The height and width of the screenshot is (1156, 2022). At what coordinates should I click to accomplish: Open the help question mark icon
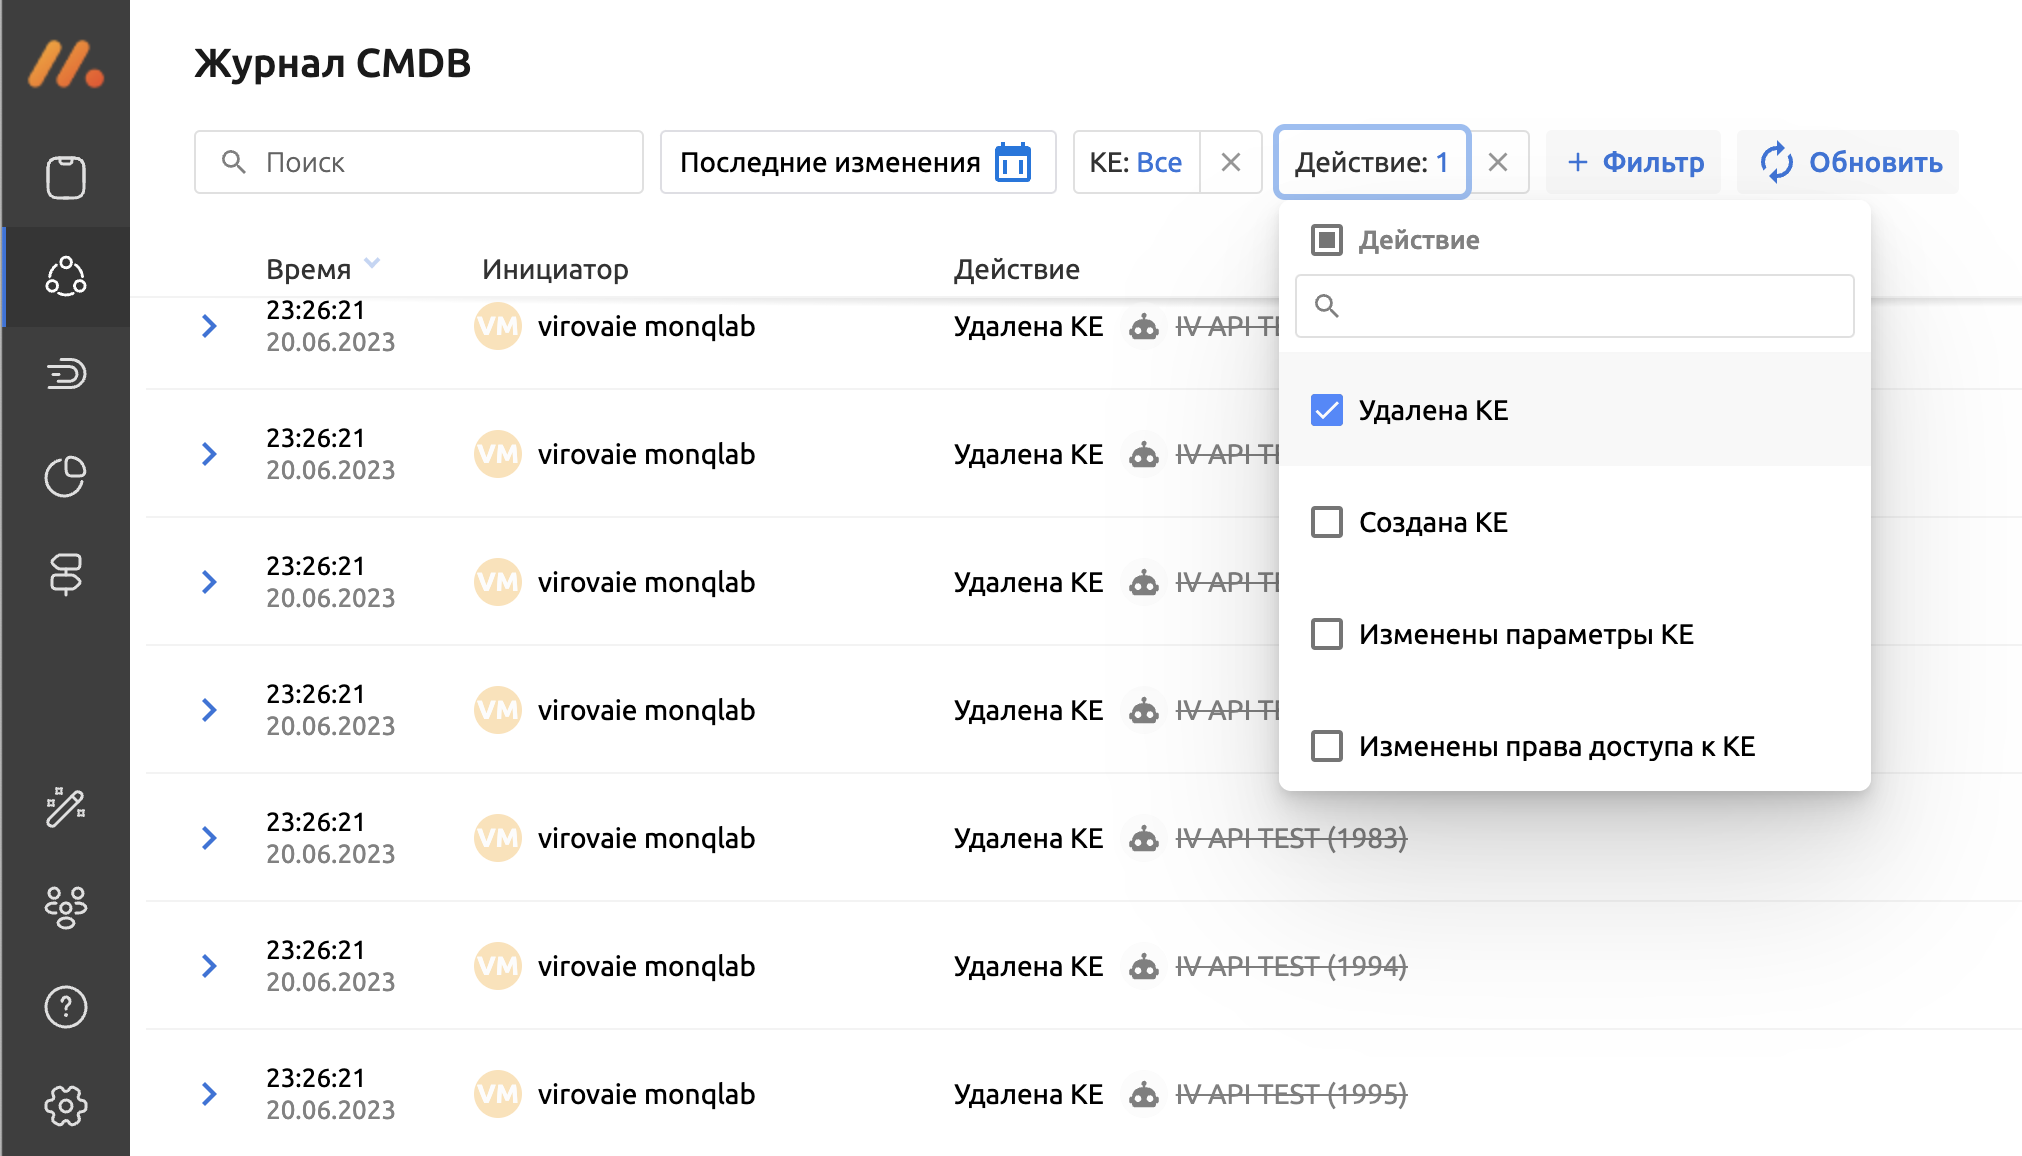click(x=66, y=1006)
